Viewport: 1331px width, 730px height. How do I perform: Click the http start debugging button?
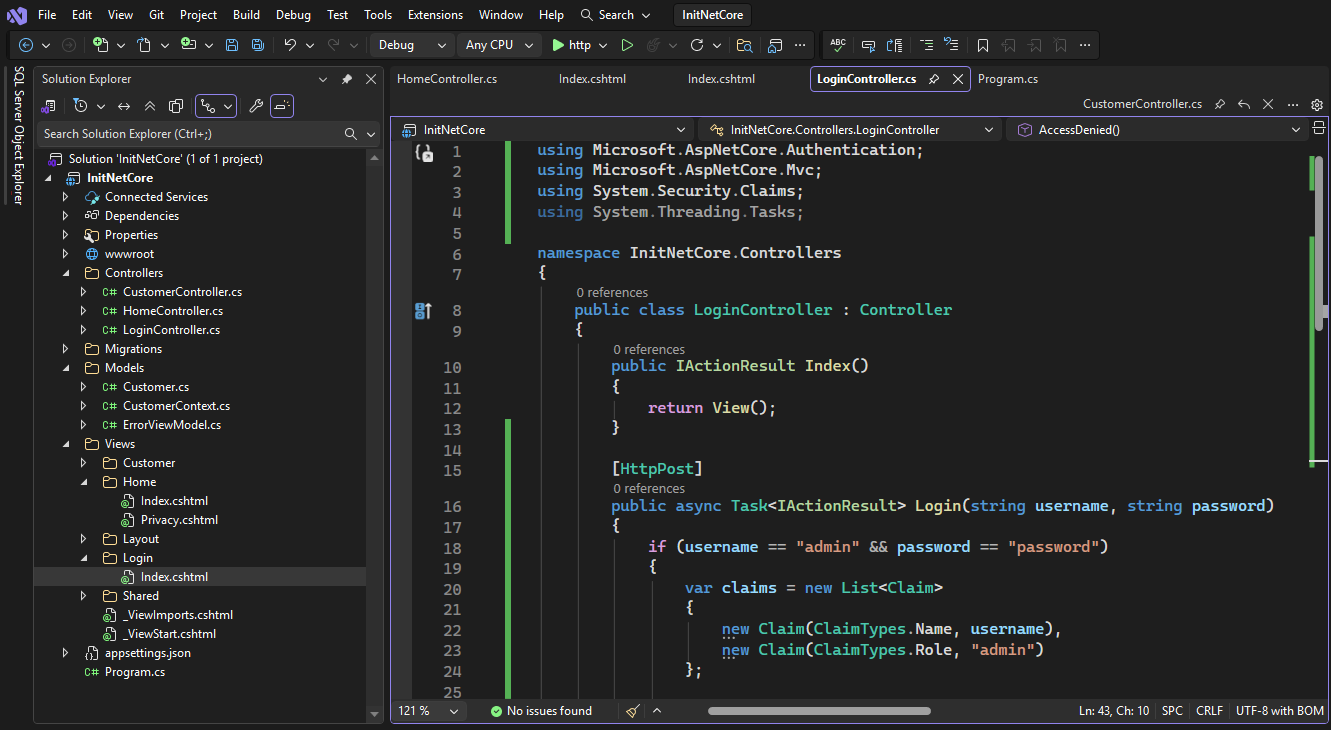click(570, 45)
